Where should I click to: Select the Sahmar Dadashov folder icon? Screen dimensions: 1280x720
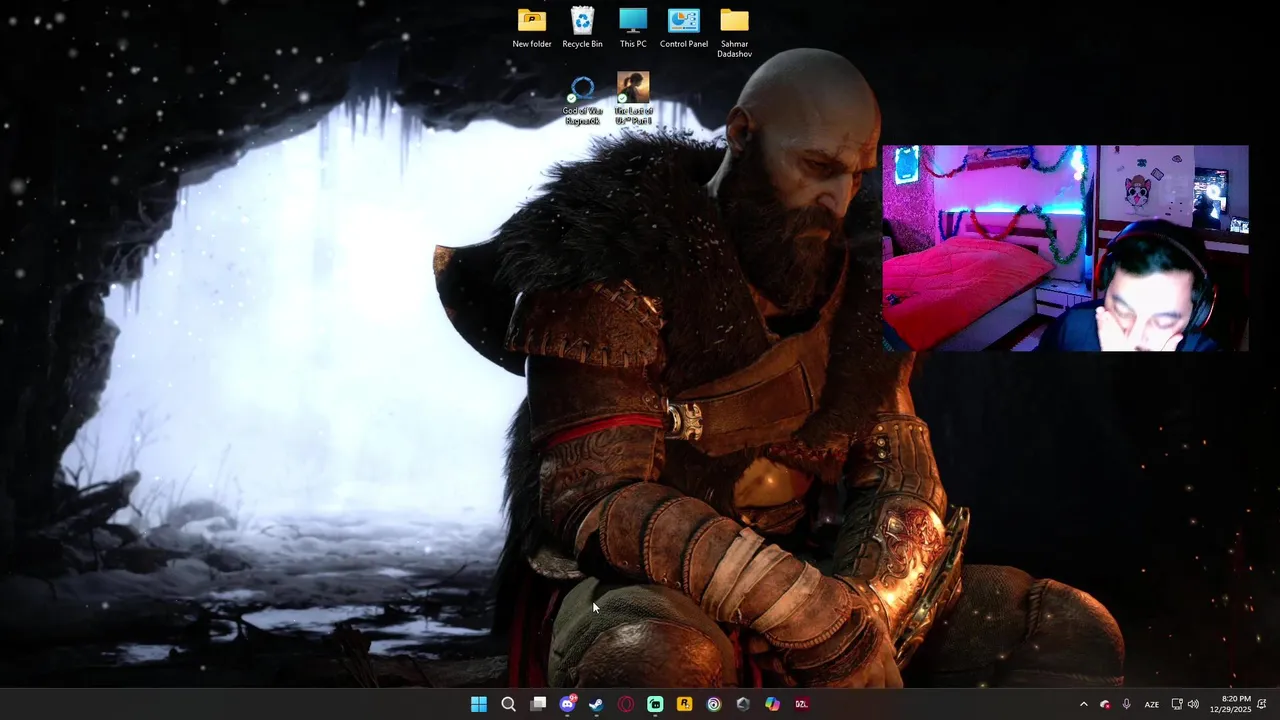[734, 33]
